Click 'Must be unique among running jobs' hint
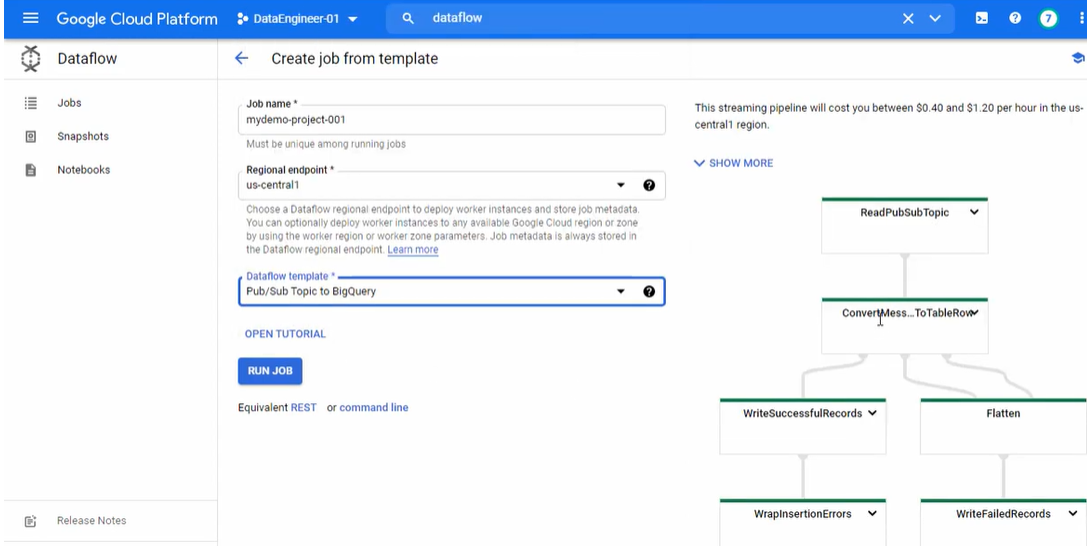Screen dimensions: 1087x546 point(326,144)
